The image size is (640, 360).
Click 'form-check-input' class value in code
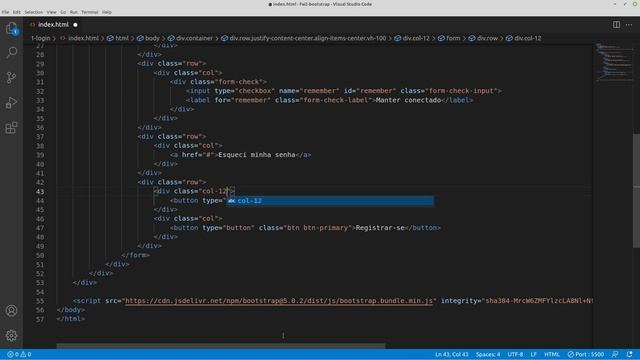(461, 91)
